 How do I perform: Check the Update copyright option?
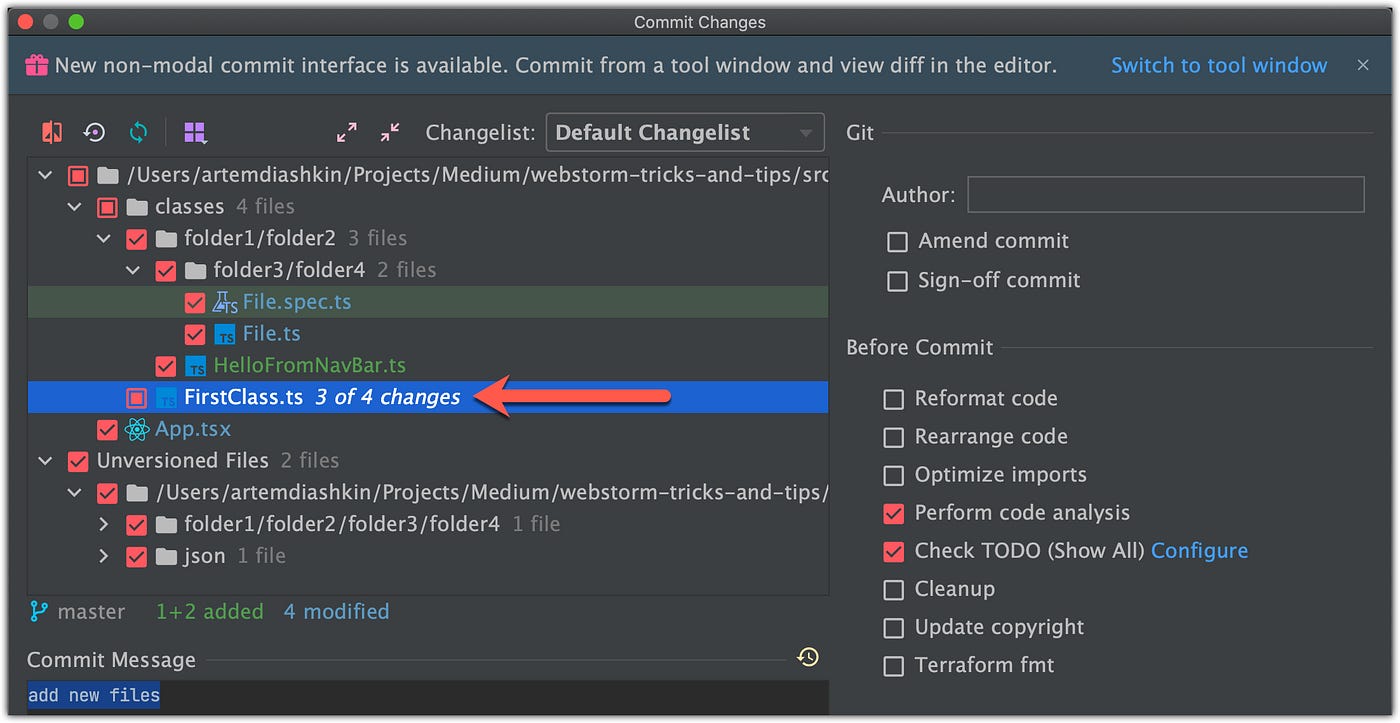tap(893, 627)
